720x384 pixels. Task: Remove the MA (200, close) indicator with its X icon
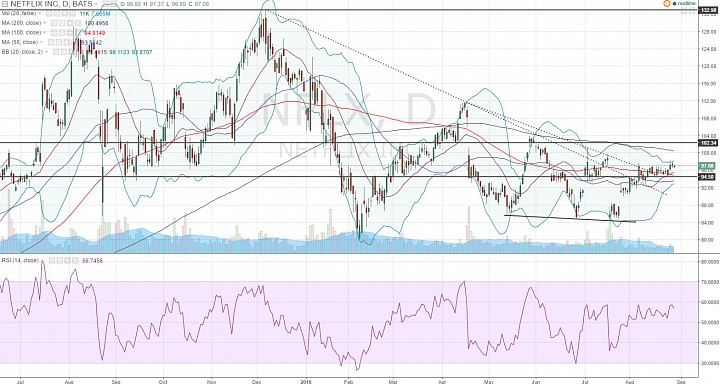tap(78, 23)
